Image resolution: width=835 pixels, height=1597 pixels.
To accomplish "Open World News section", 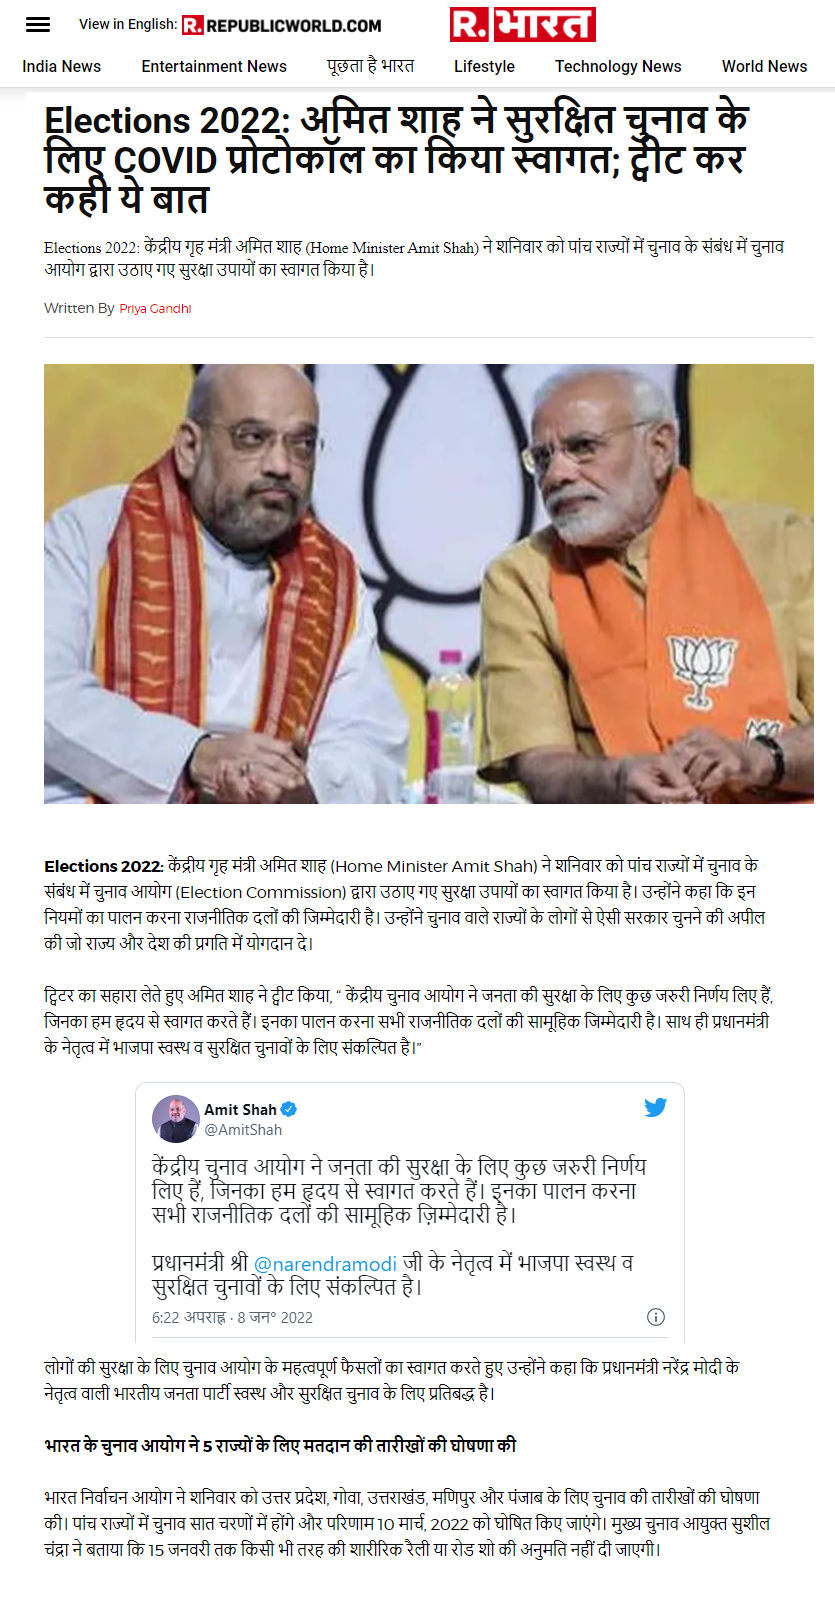I will pyautogui.click(x=764, y=66).
